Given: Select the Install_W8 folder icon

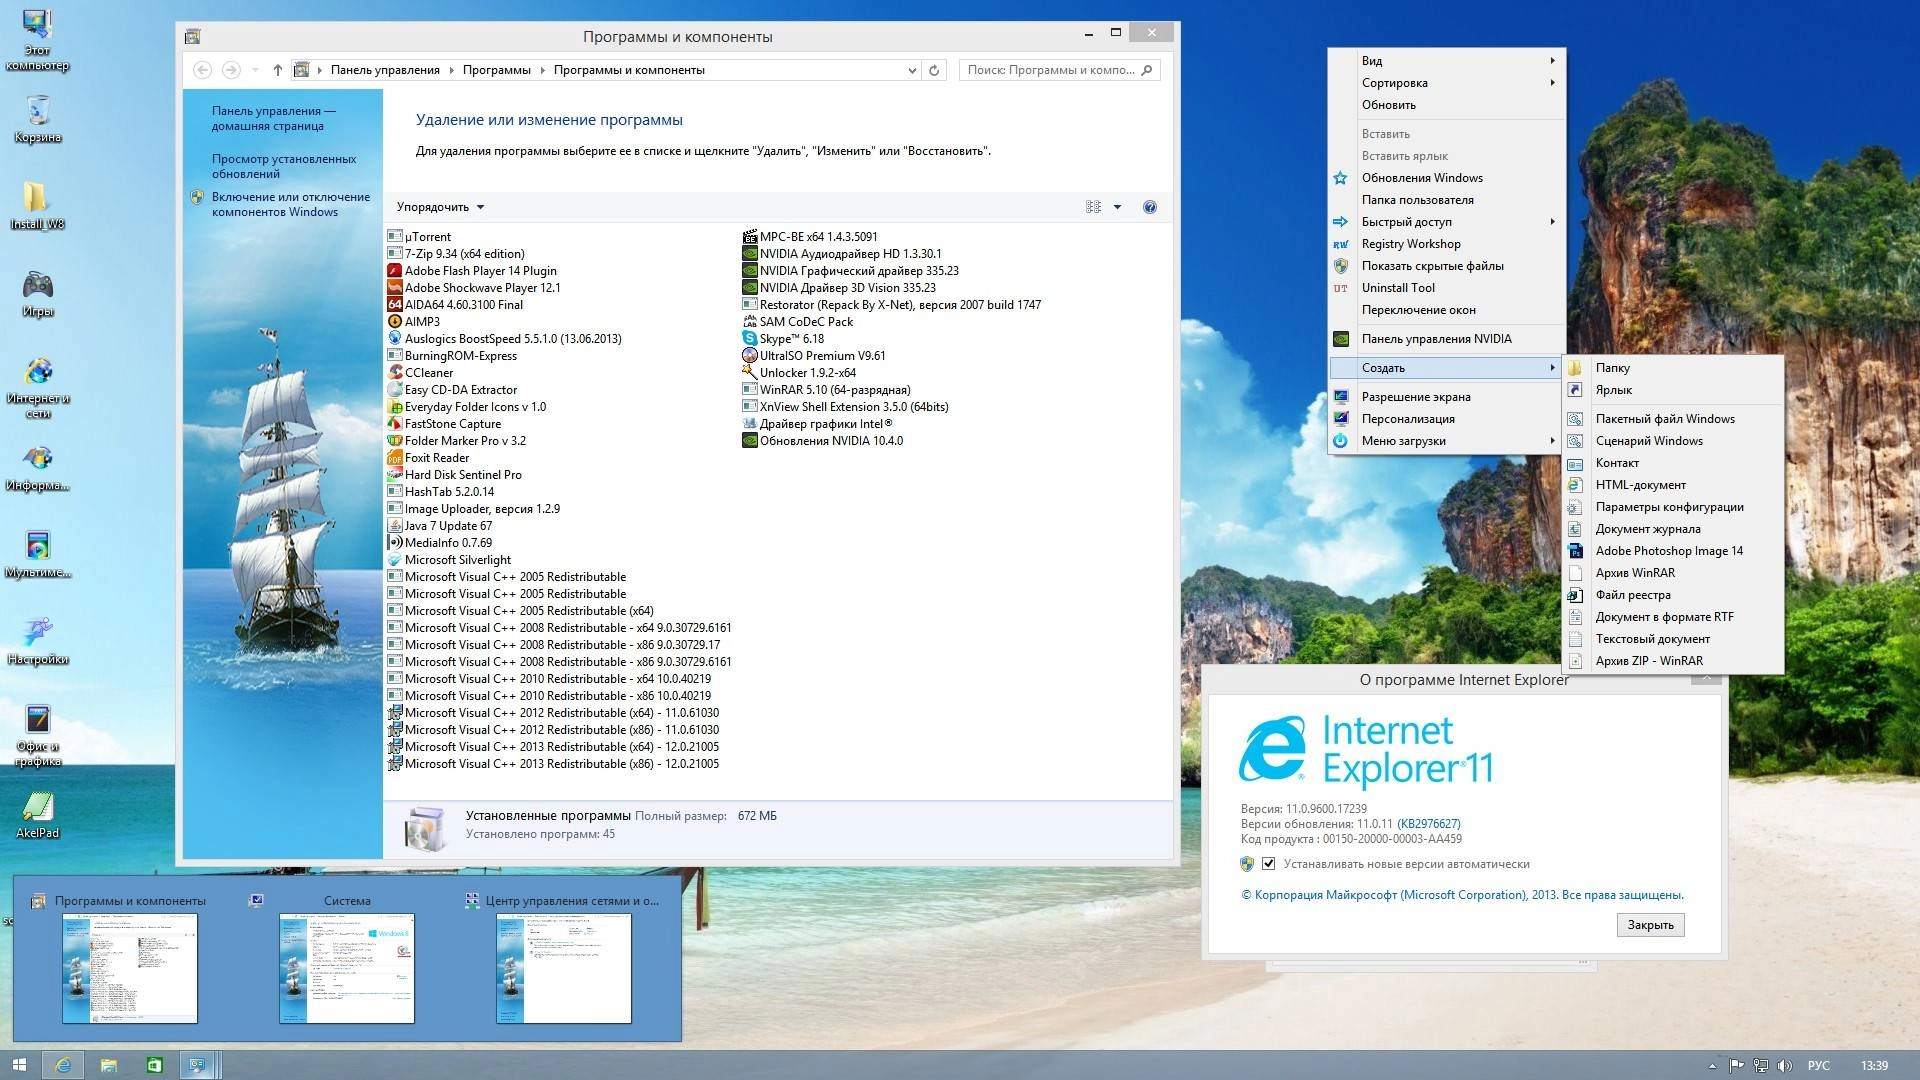Looking at the screenshot, I should (x=37, y=205).
